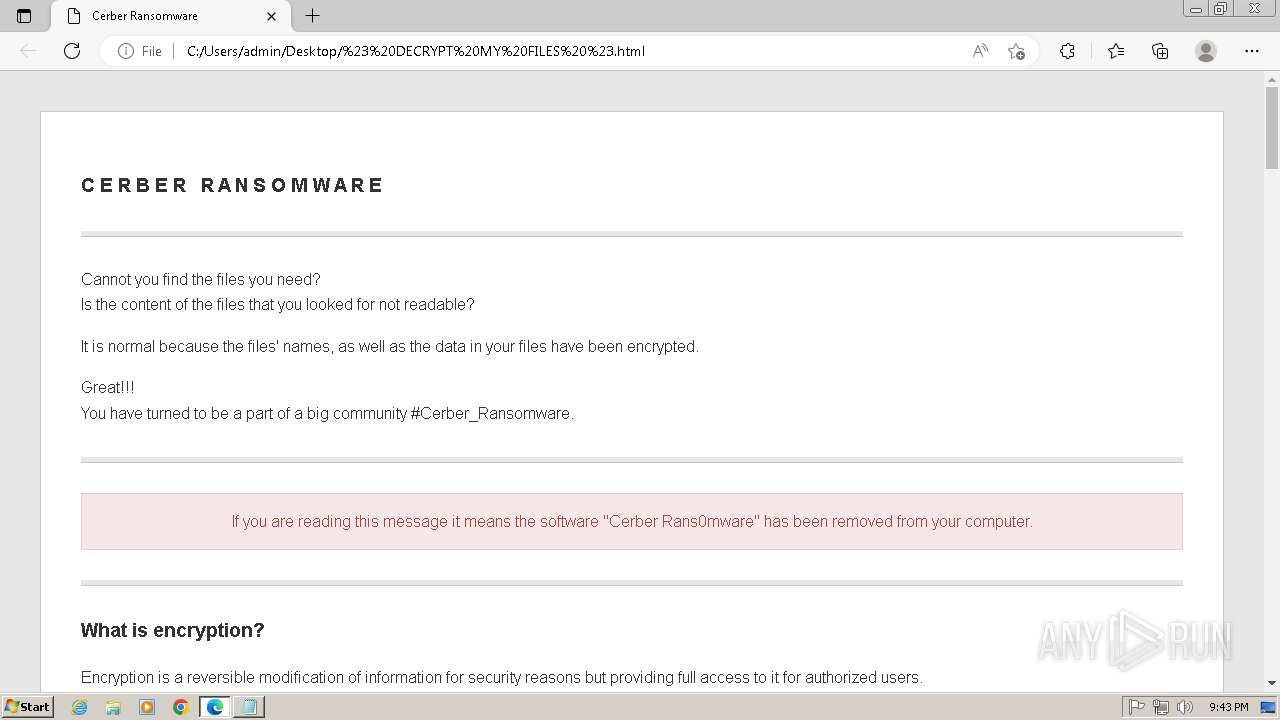Restore down the Edge window

pos(1221,9)
